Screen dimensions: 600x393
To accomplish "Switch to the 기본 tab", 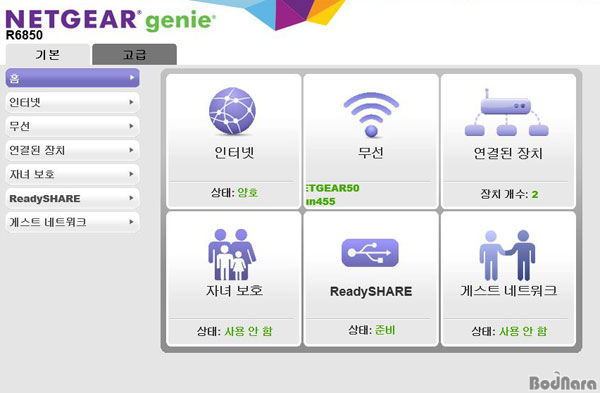I will point(48,55).
